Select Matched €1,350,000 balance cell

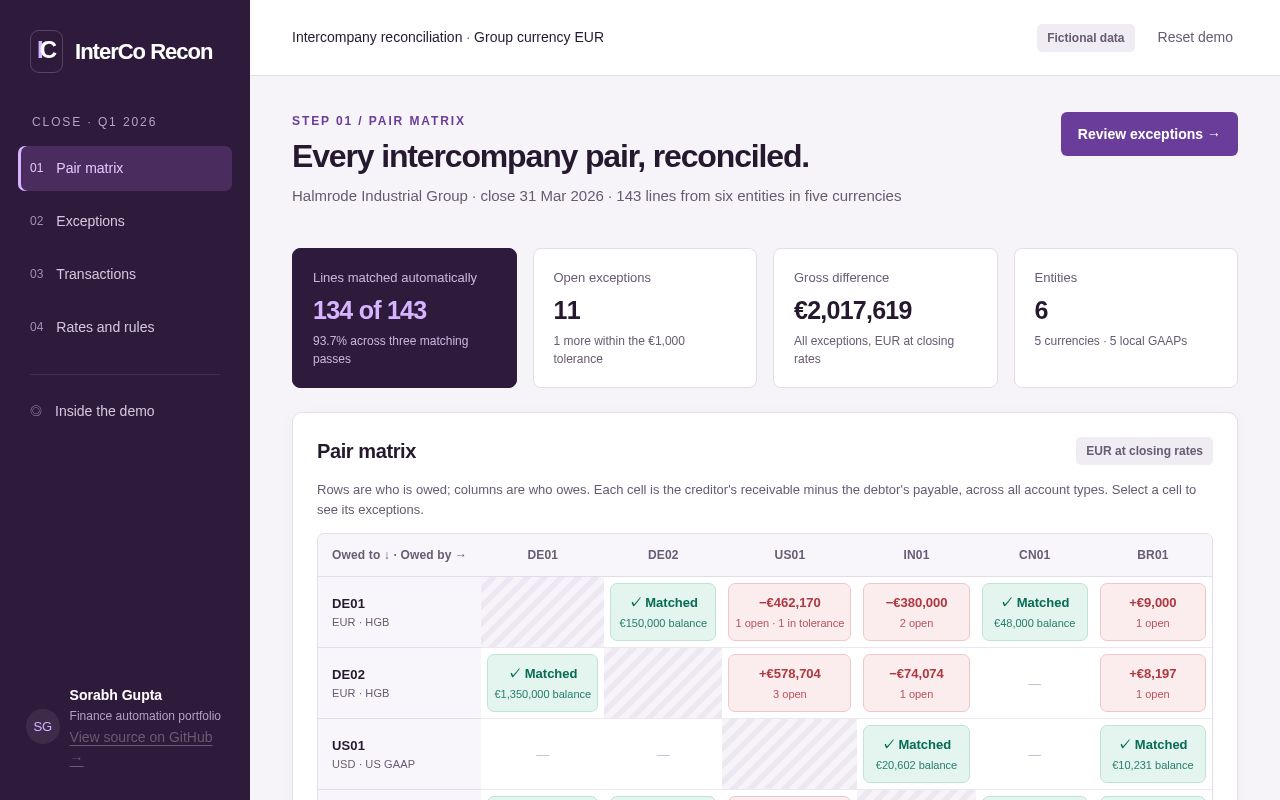(x=542, y=683)
